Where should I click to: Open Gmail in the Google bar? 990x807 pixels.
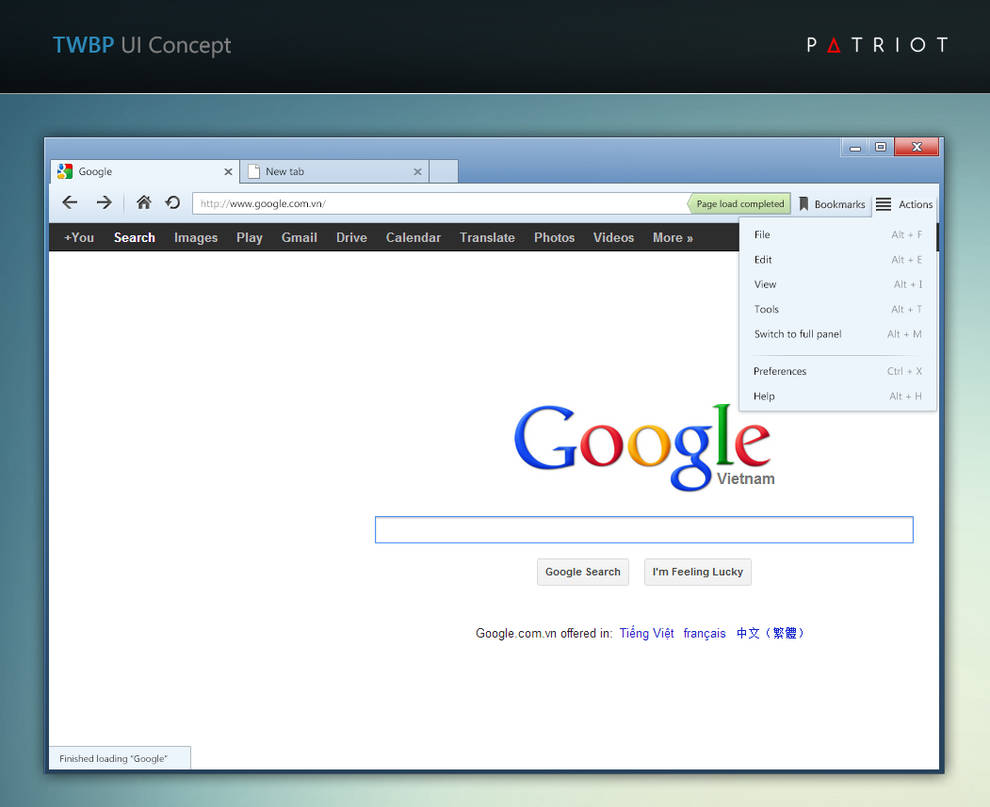coord(299,237)
